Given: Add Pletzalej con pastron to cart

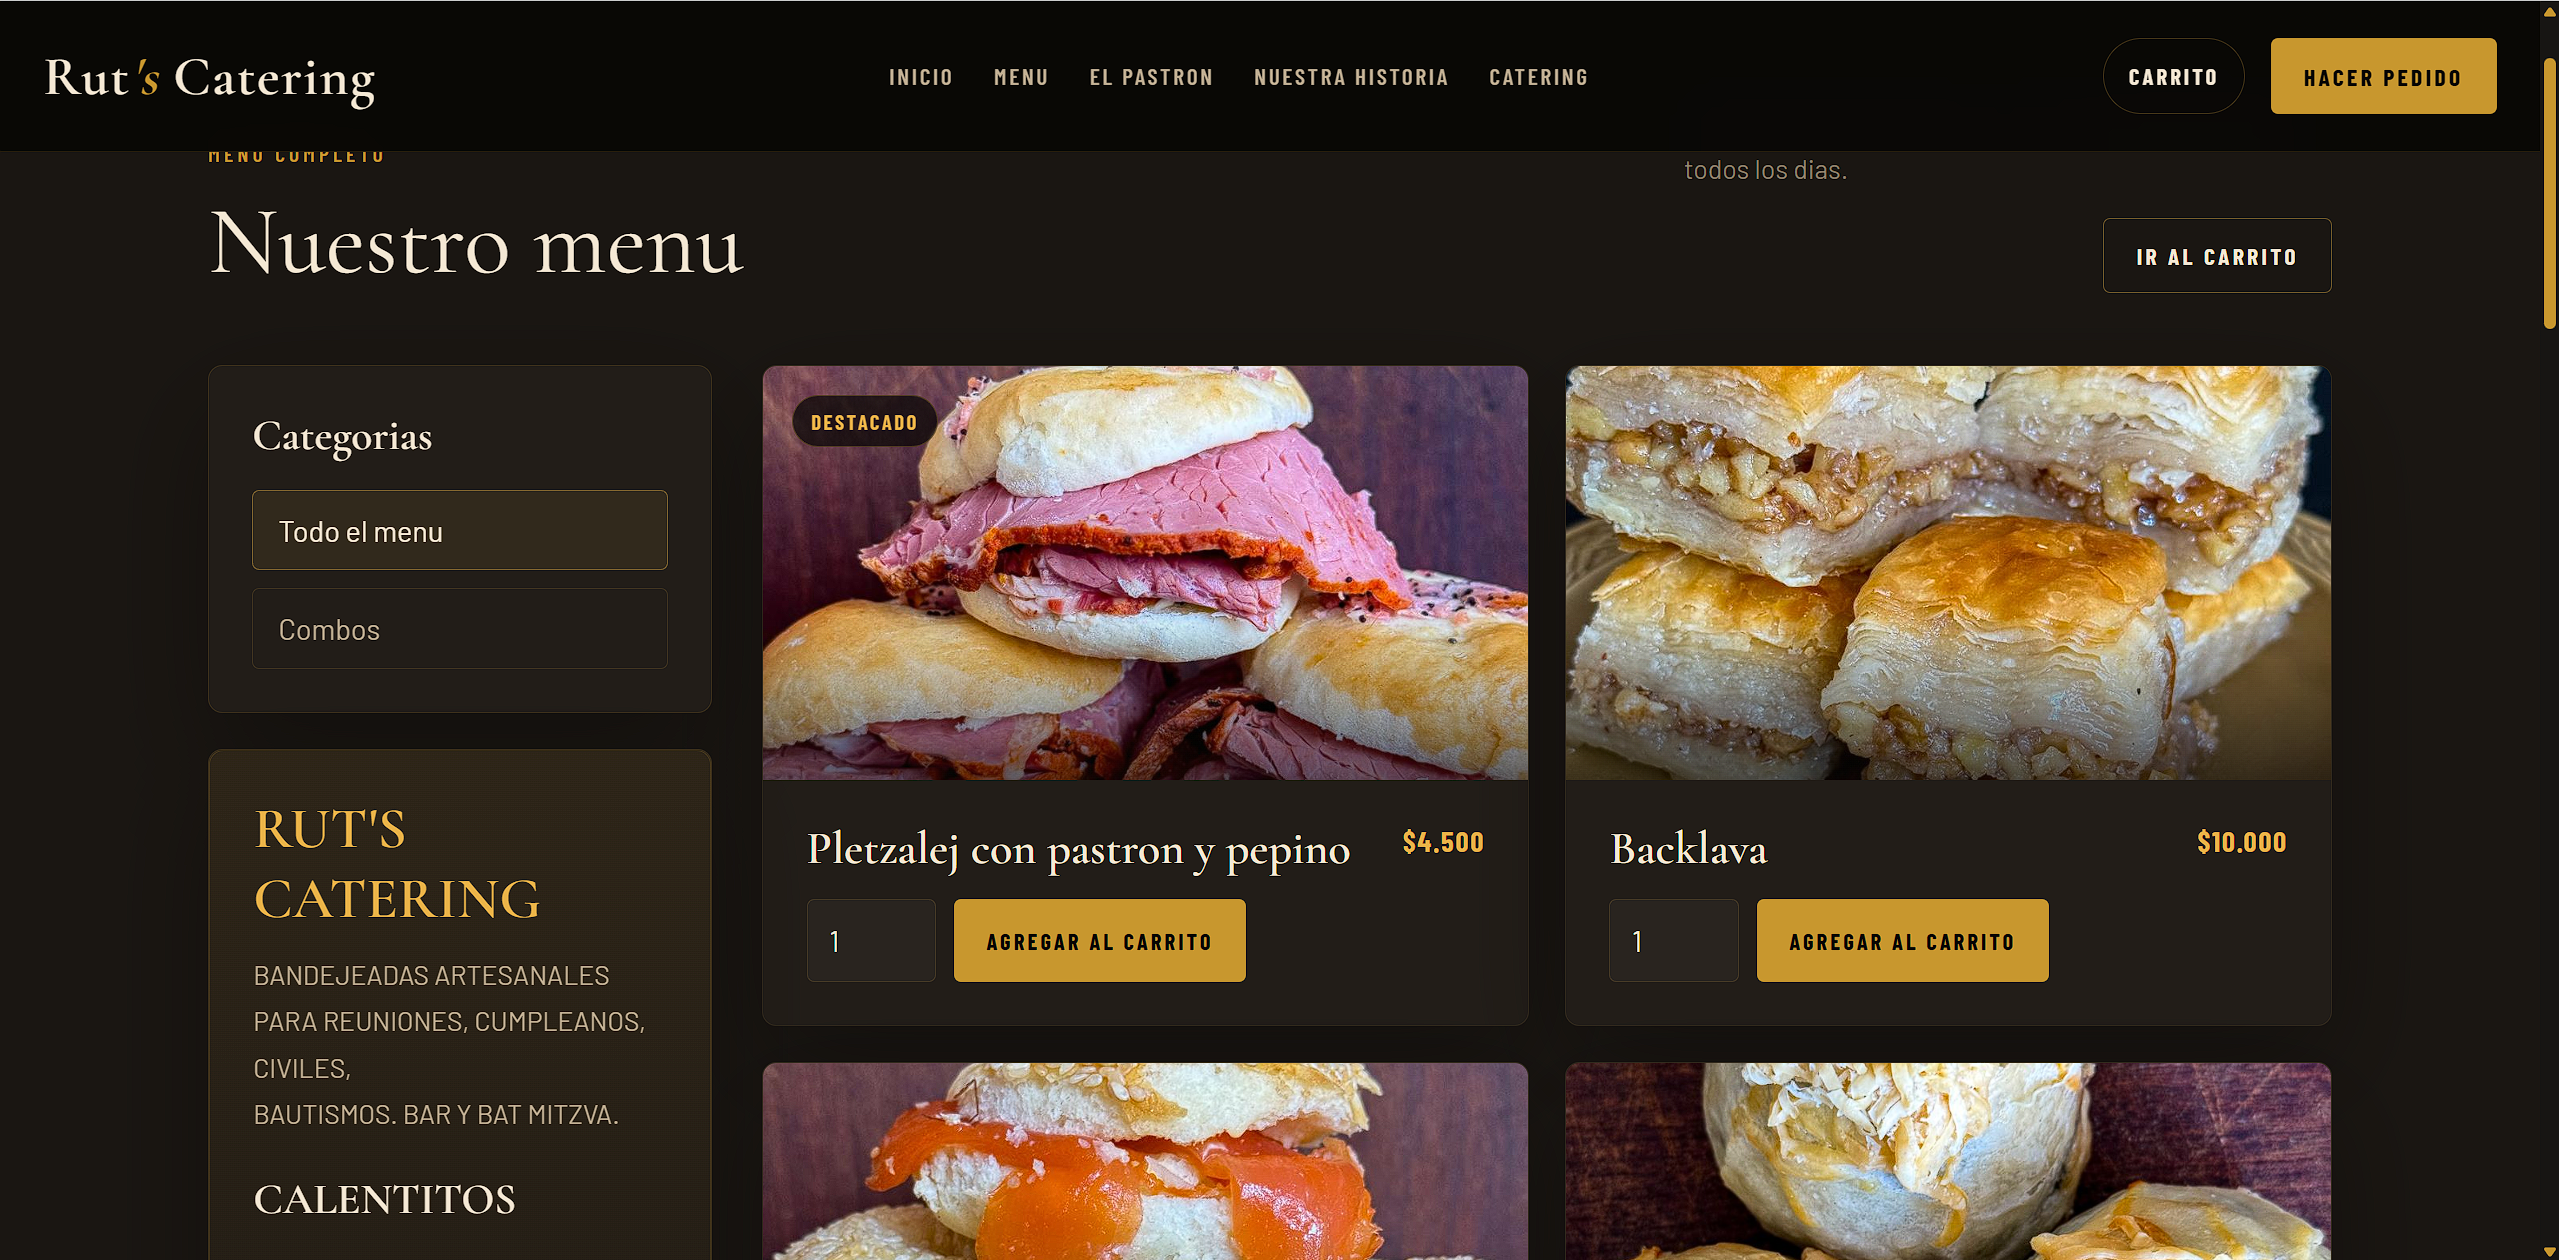Looking at the screenshot, I should point(1099,940).
